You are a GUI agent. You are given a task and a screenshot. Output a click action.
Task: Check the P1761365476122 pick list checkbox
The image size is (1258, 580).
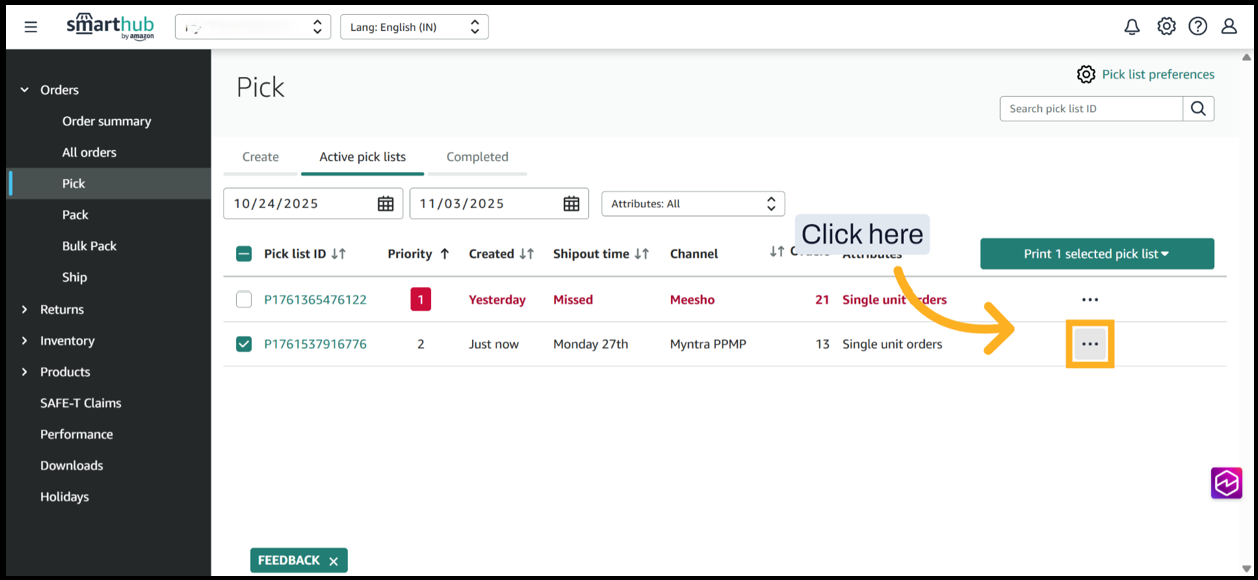244,300
